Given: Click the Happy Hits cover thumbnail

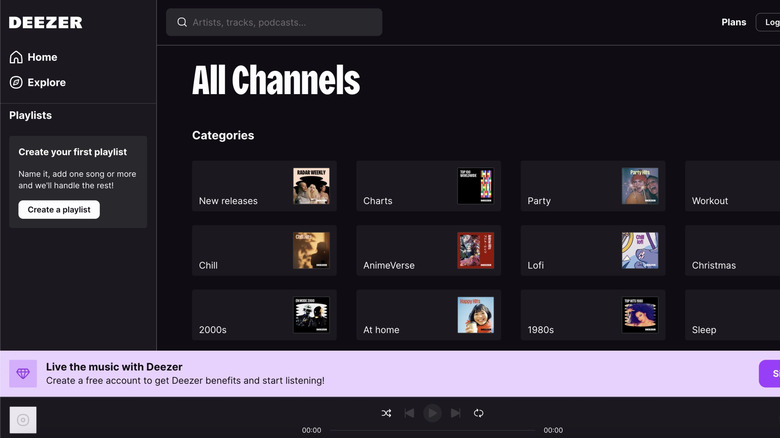Looking at the screenshot, I should pyautogui.click(x=476, y=315).
